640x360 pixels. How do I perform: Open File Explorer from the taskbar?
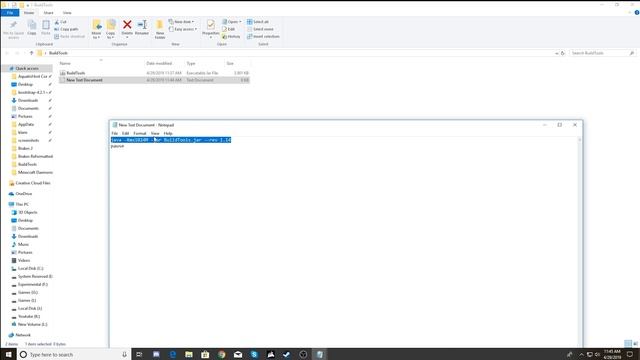point(189,354)
